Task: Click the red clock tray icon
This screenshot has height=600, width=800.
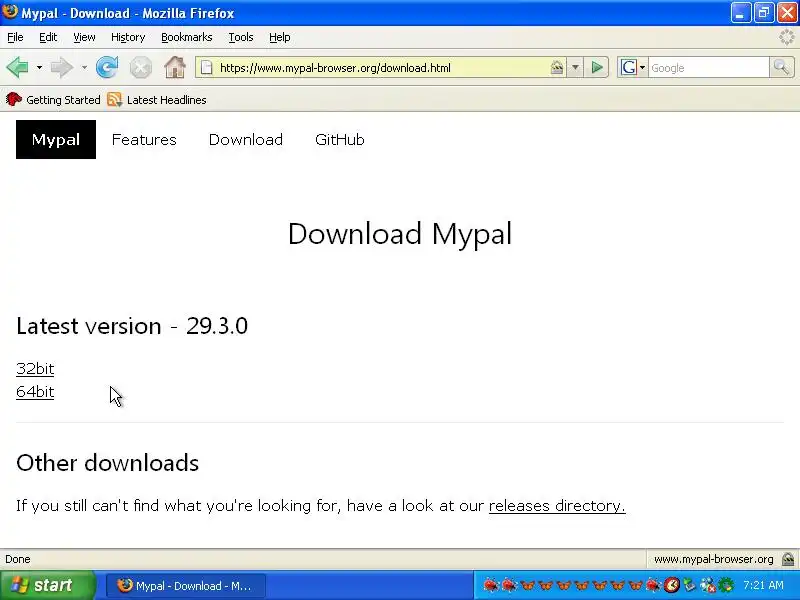Action: tap(671, 585)
